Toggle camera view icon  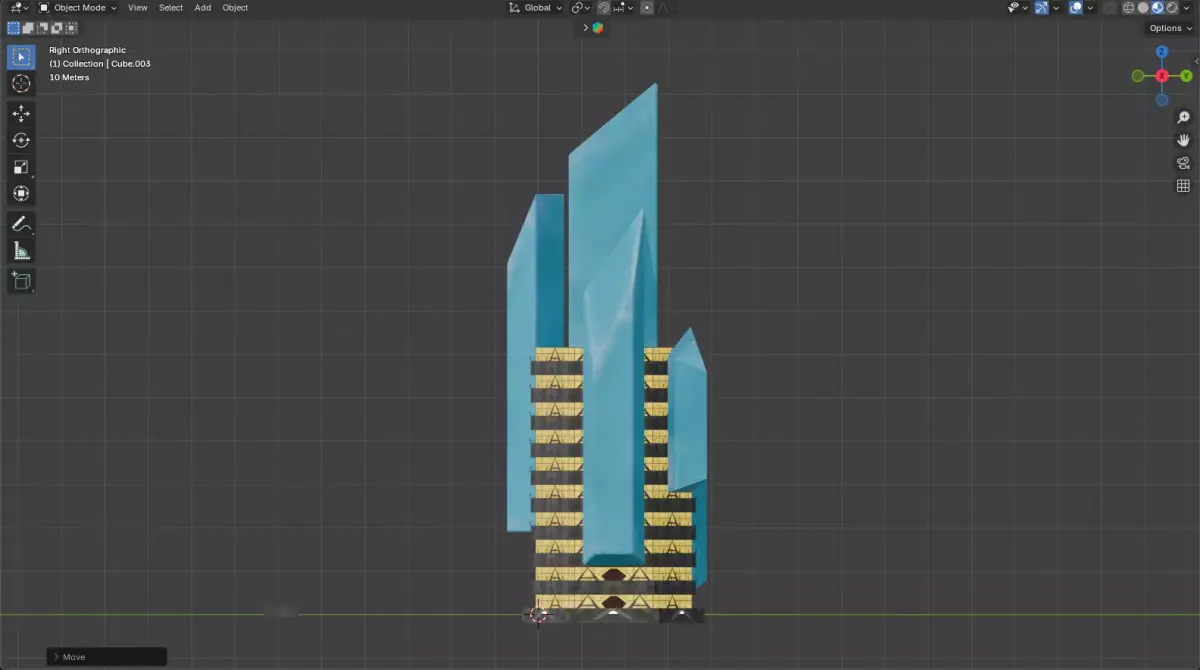[1183, 163]
